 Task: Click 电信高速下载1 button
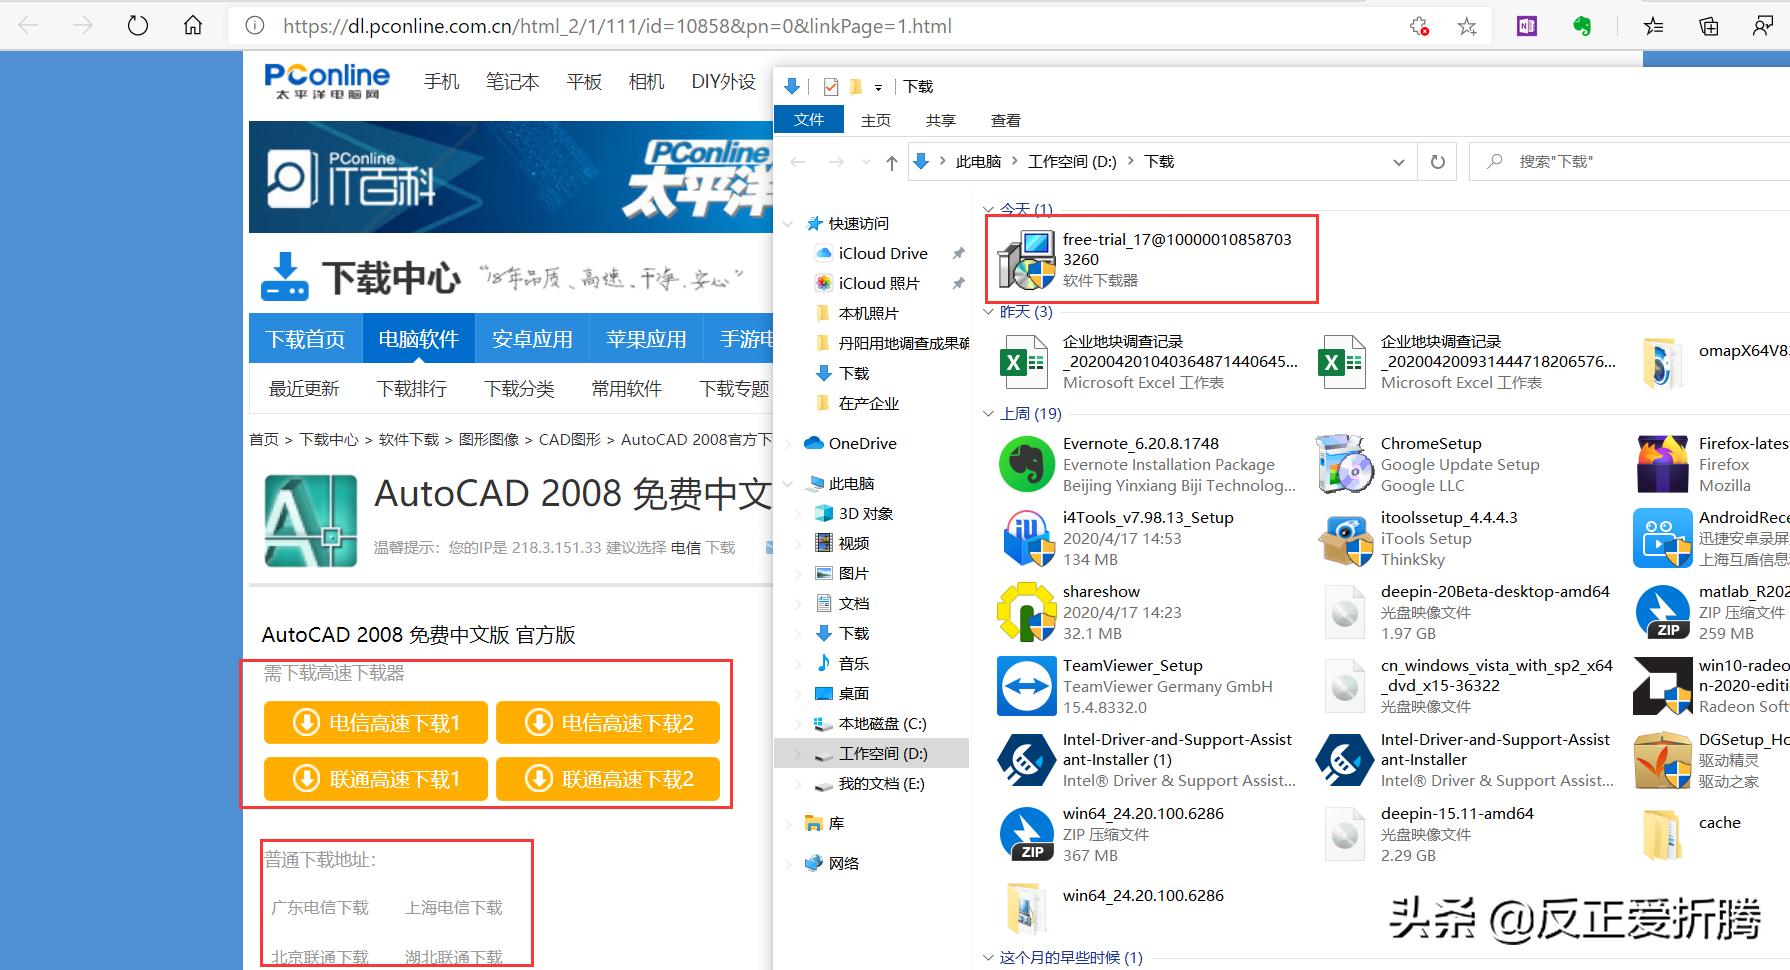pyautogui.click(x=376, y=723)
